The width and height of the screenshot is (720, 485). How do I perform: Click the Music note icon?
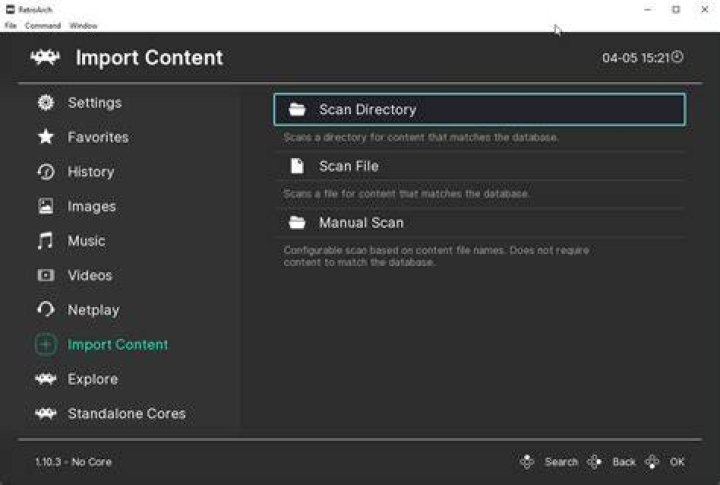coord(45,241)
